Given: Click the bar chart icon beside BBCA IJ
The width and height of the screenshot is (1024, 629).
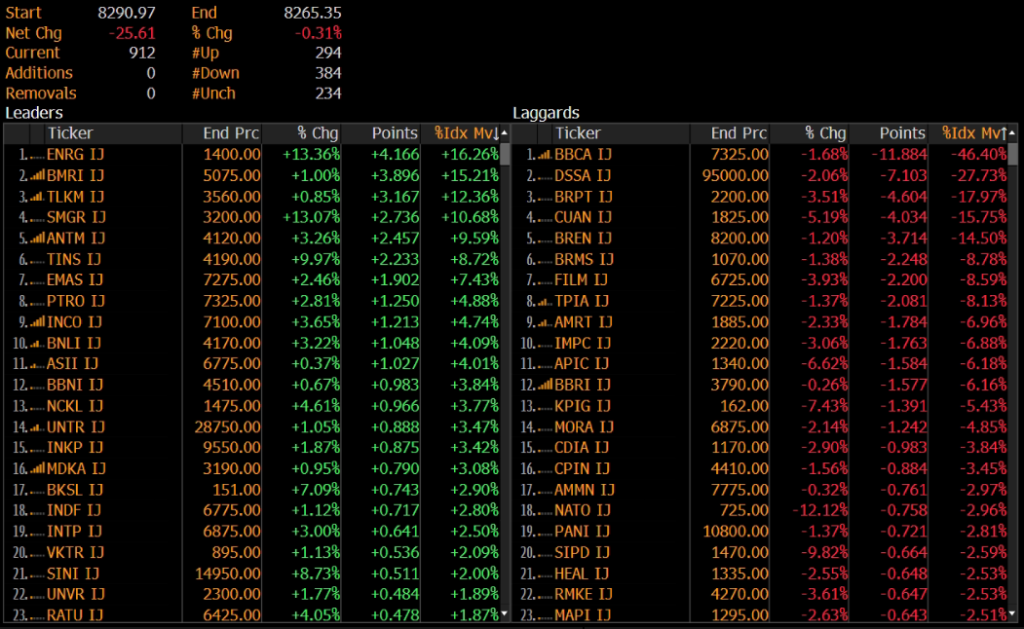Looking at the screenshot, I should coord(543,155).
